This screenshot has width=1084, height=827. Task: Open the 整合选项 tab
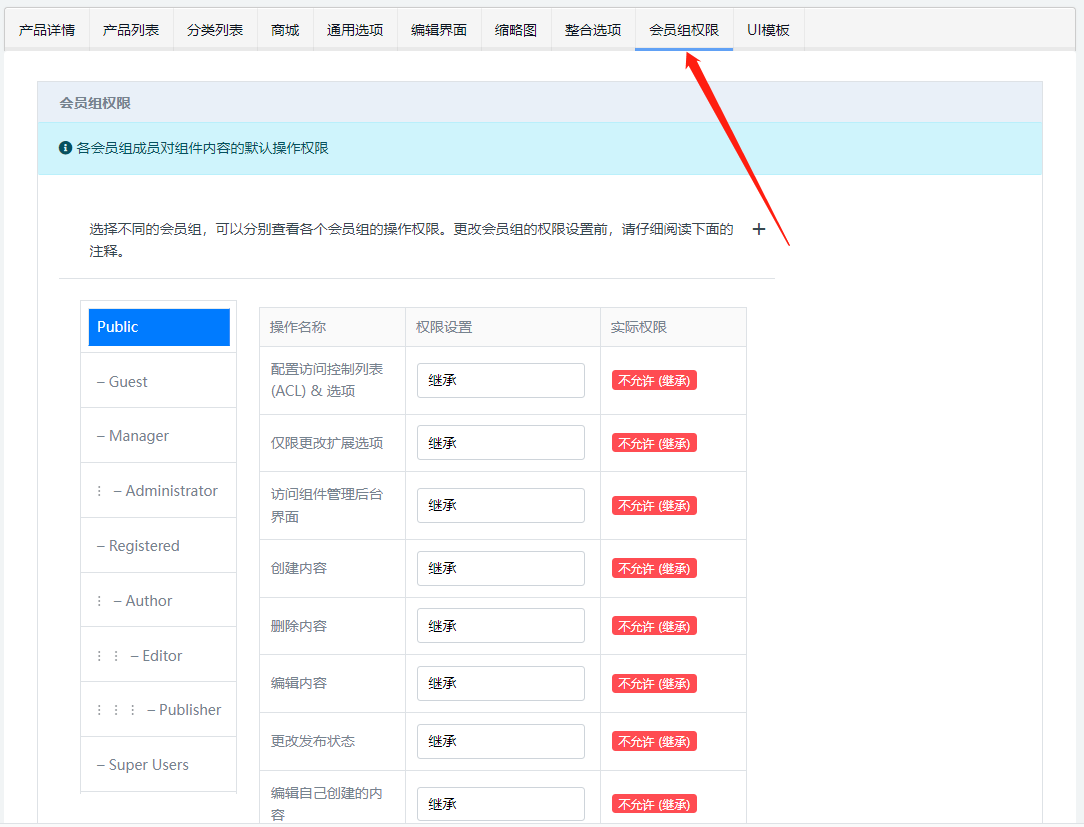click(593, 30)
